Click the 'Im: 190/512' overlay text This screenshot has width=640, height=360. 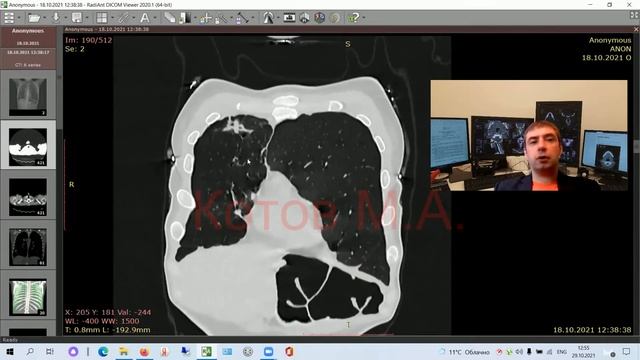88,40
